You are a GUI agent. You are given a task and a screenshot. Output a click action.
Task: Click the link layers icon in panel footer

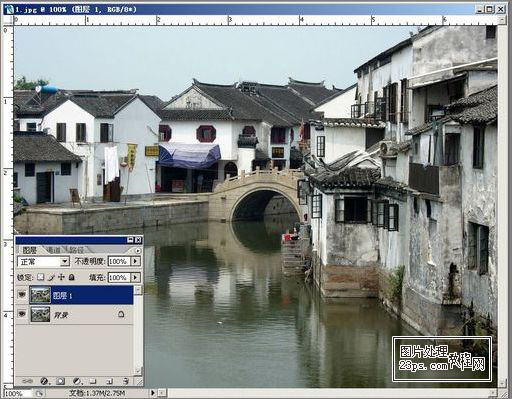point(27,381)
